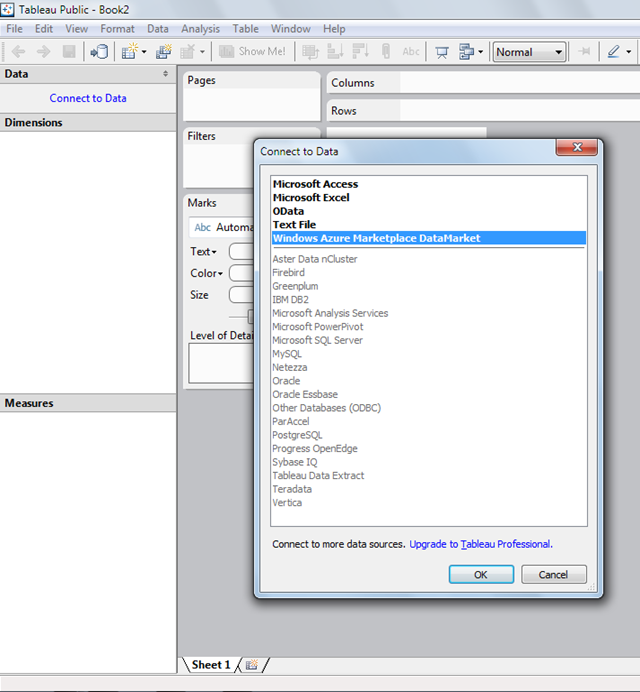The height and width of the screenshot is (692, 640).
Task: Open the Color dropdown in Marks card
Action: coord(206,273)
